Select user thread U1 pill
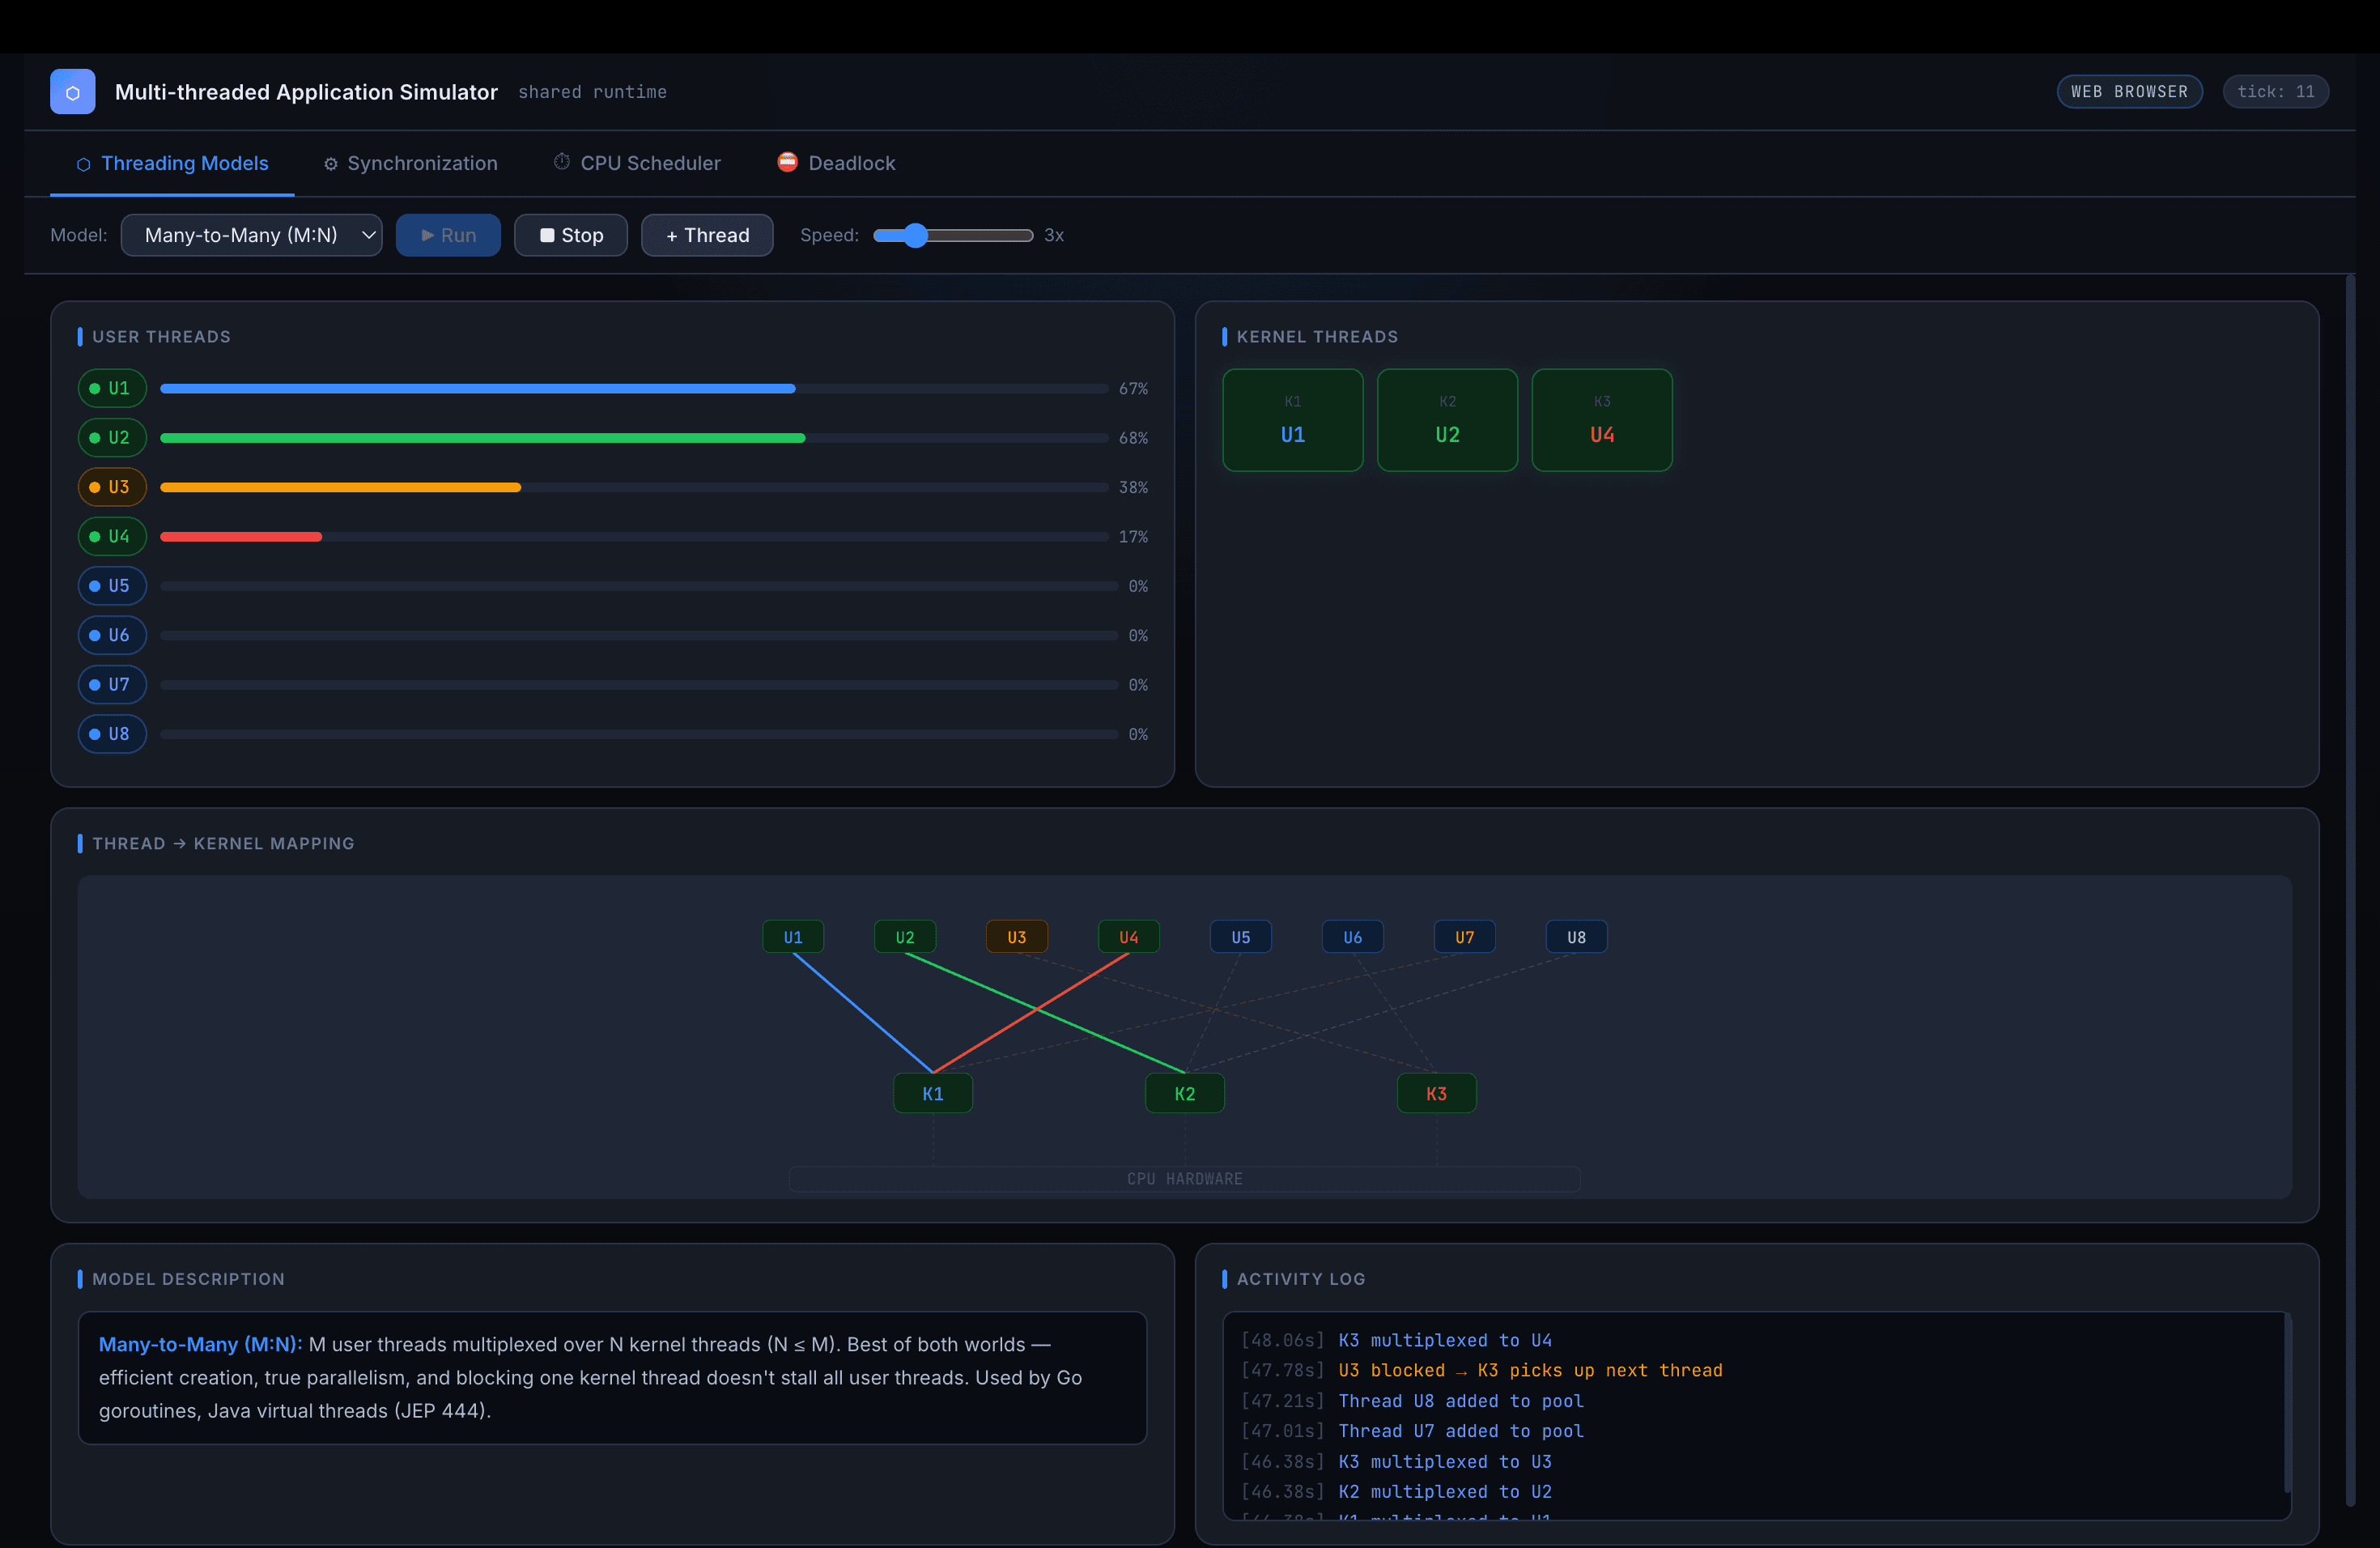 point(112,388)
